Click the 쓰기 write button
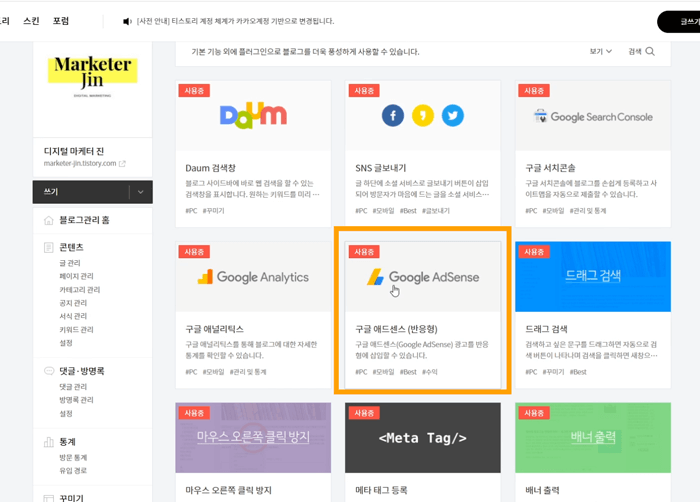700x502 pixels. pyautogui.click(x=81, y=192)
